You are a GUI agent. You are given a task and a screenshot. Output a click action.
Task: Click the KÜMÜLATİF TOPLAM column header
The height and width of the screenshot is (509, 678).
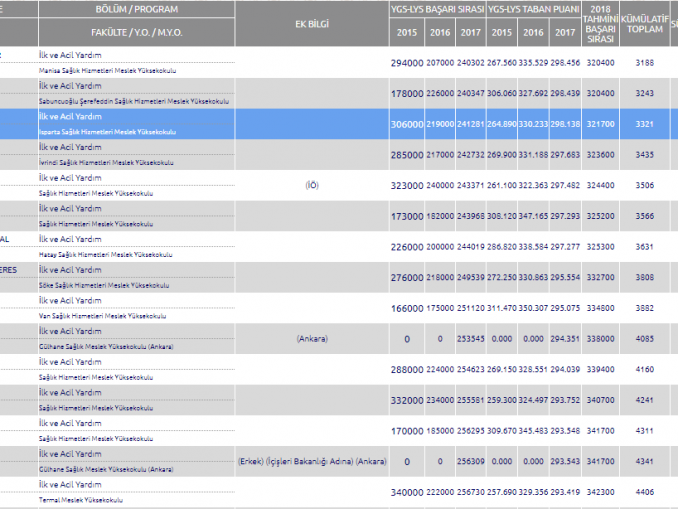click(645, 23)
